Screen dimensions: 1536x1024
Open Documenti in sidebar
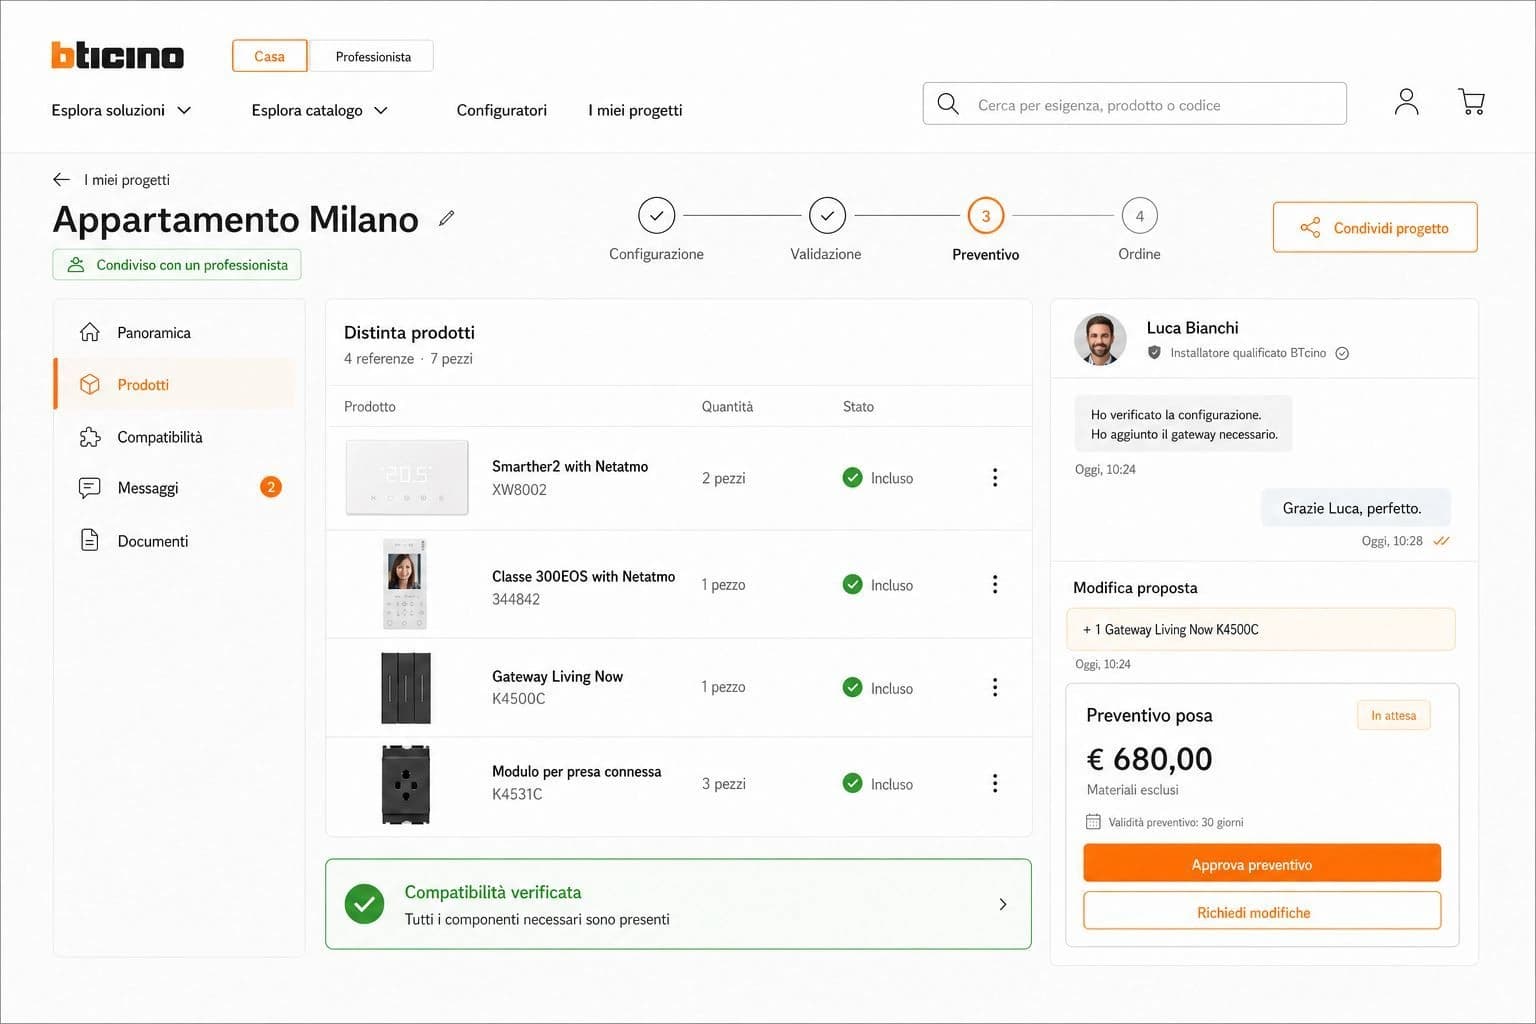[175, 541]
